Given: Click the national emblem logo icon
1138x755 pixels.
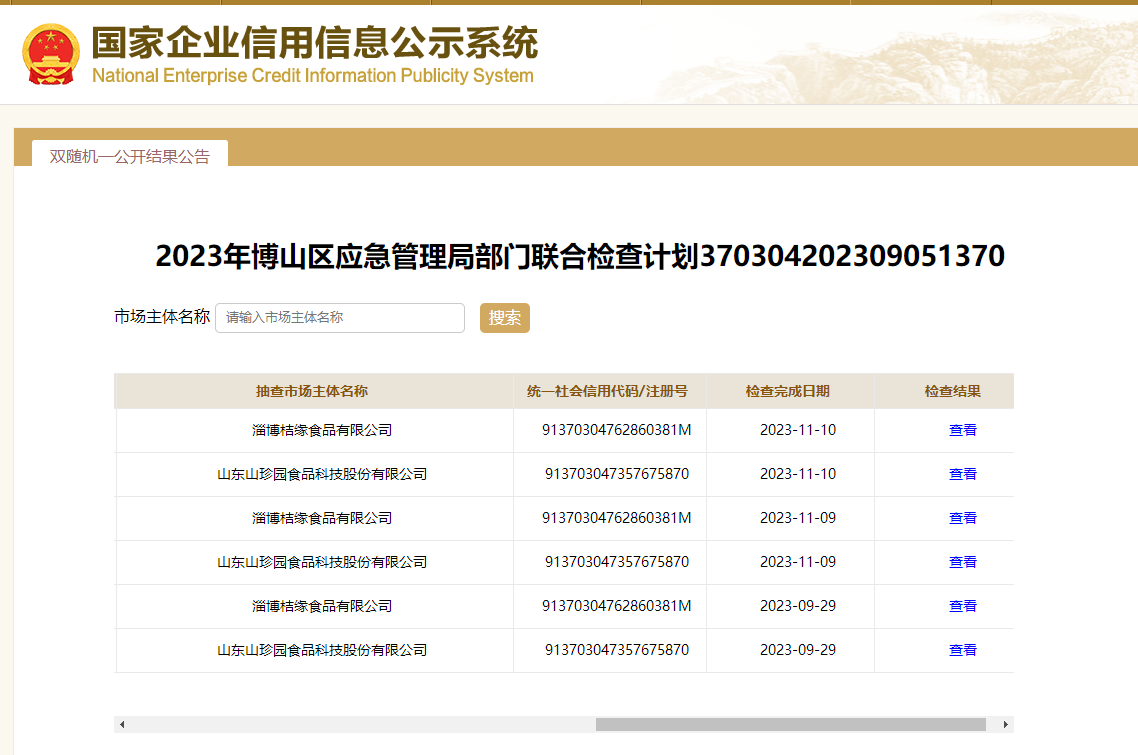Looking at the screenshot, I should tap(51, 54).
